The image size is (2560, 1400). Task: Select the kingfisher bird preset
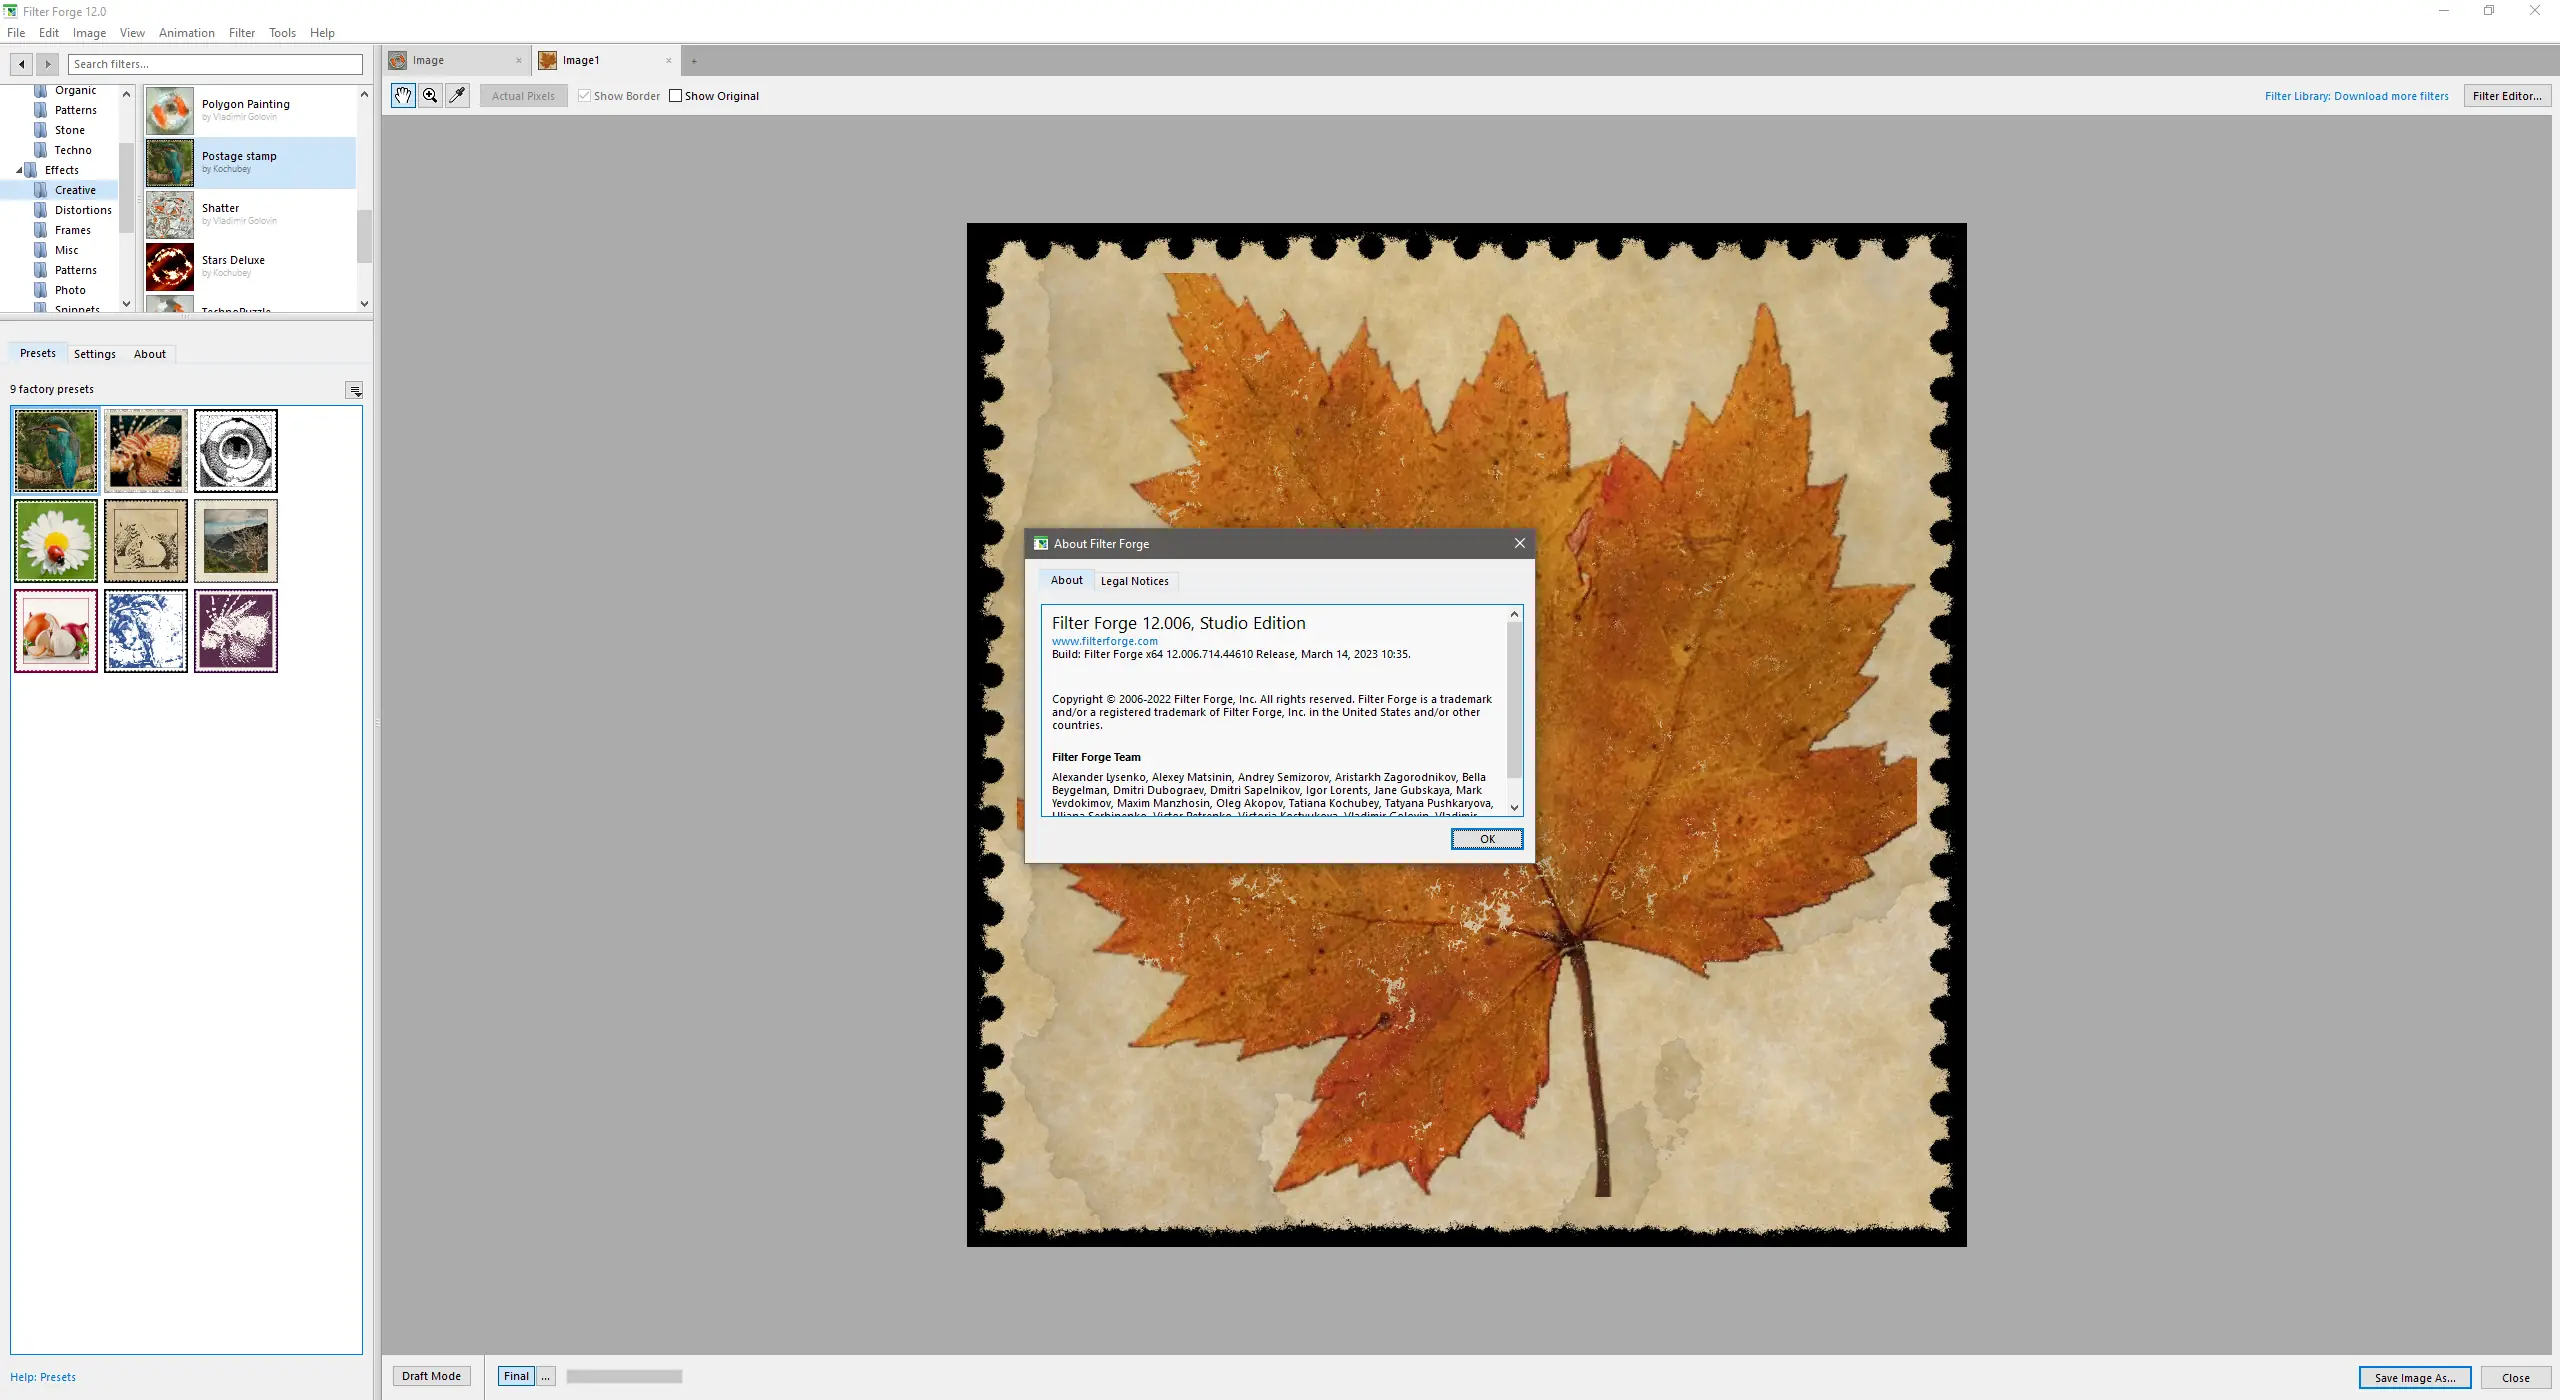[x=55, y=450]
